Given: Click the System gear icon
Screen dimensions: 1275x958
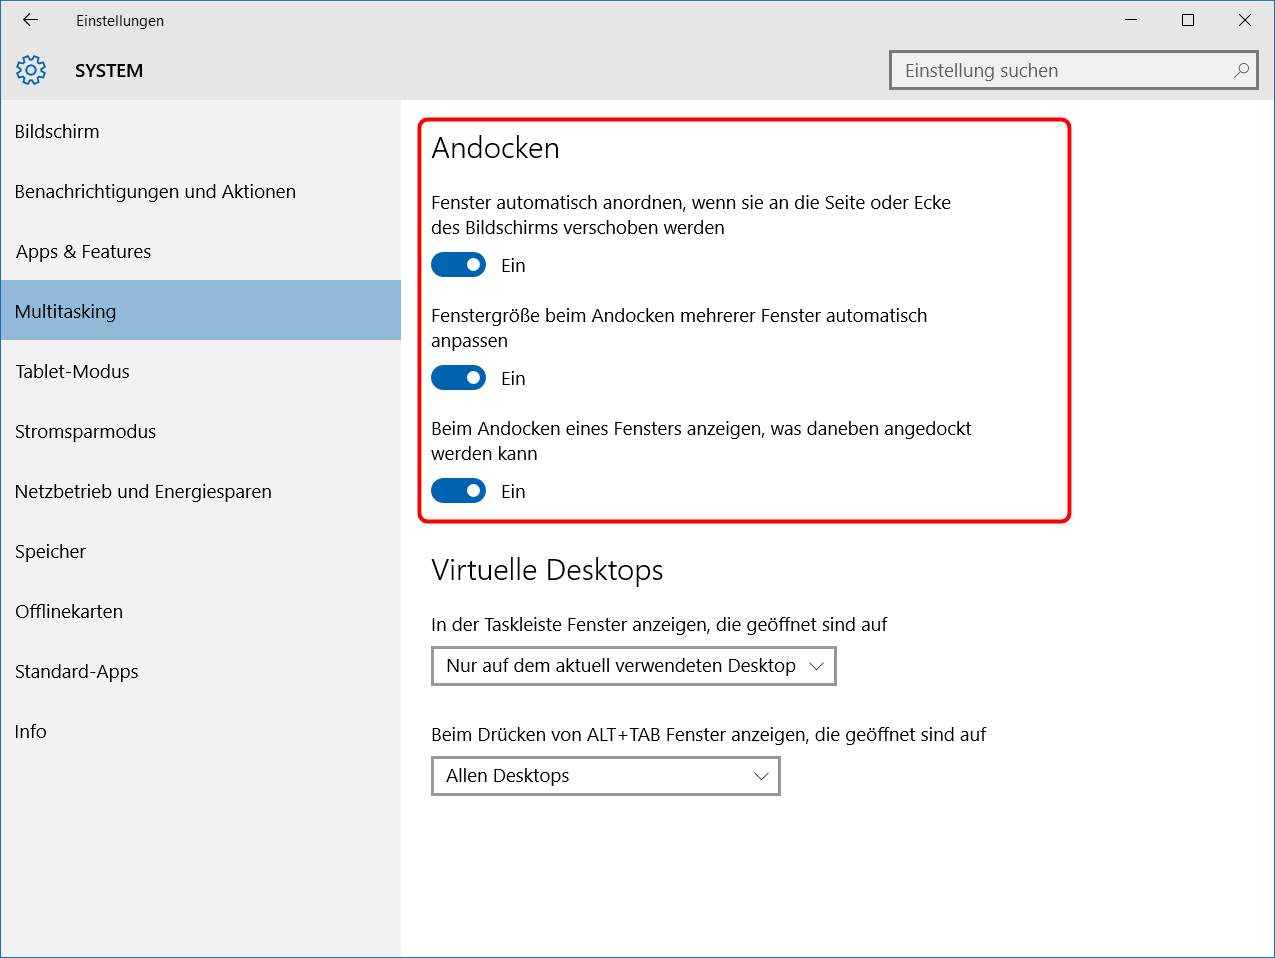Looking at the screenshot, I should 31,70.
